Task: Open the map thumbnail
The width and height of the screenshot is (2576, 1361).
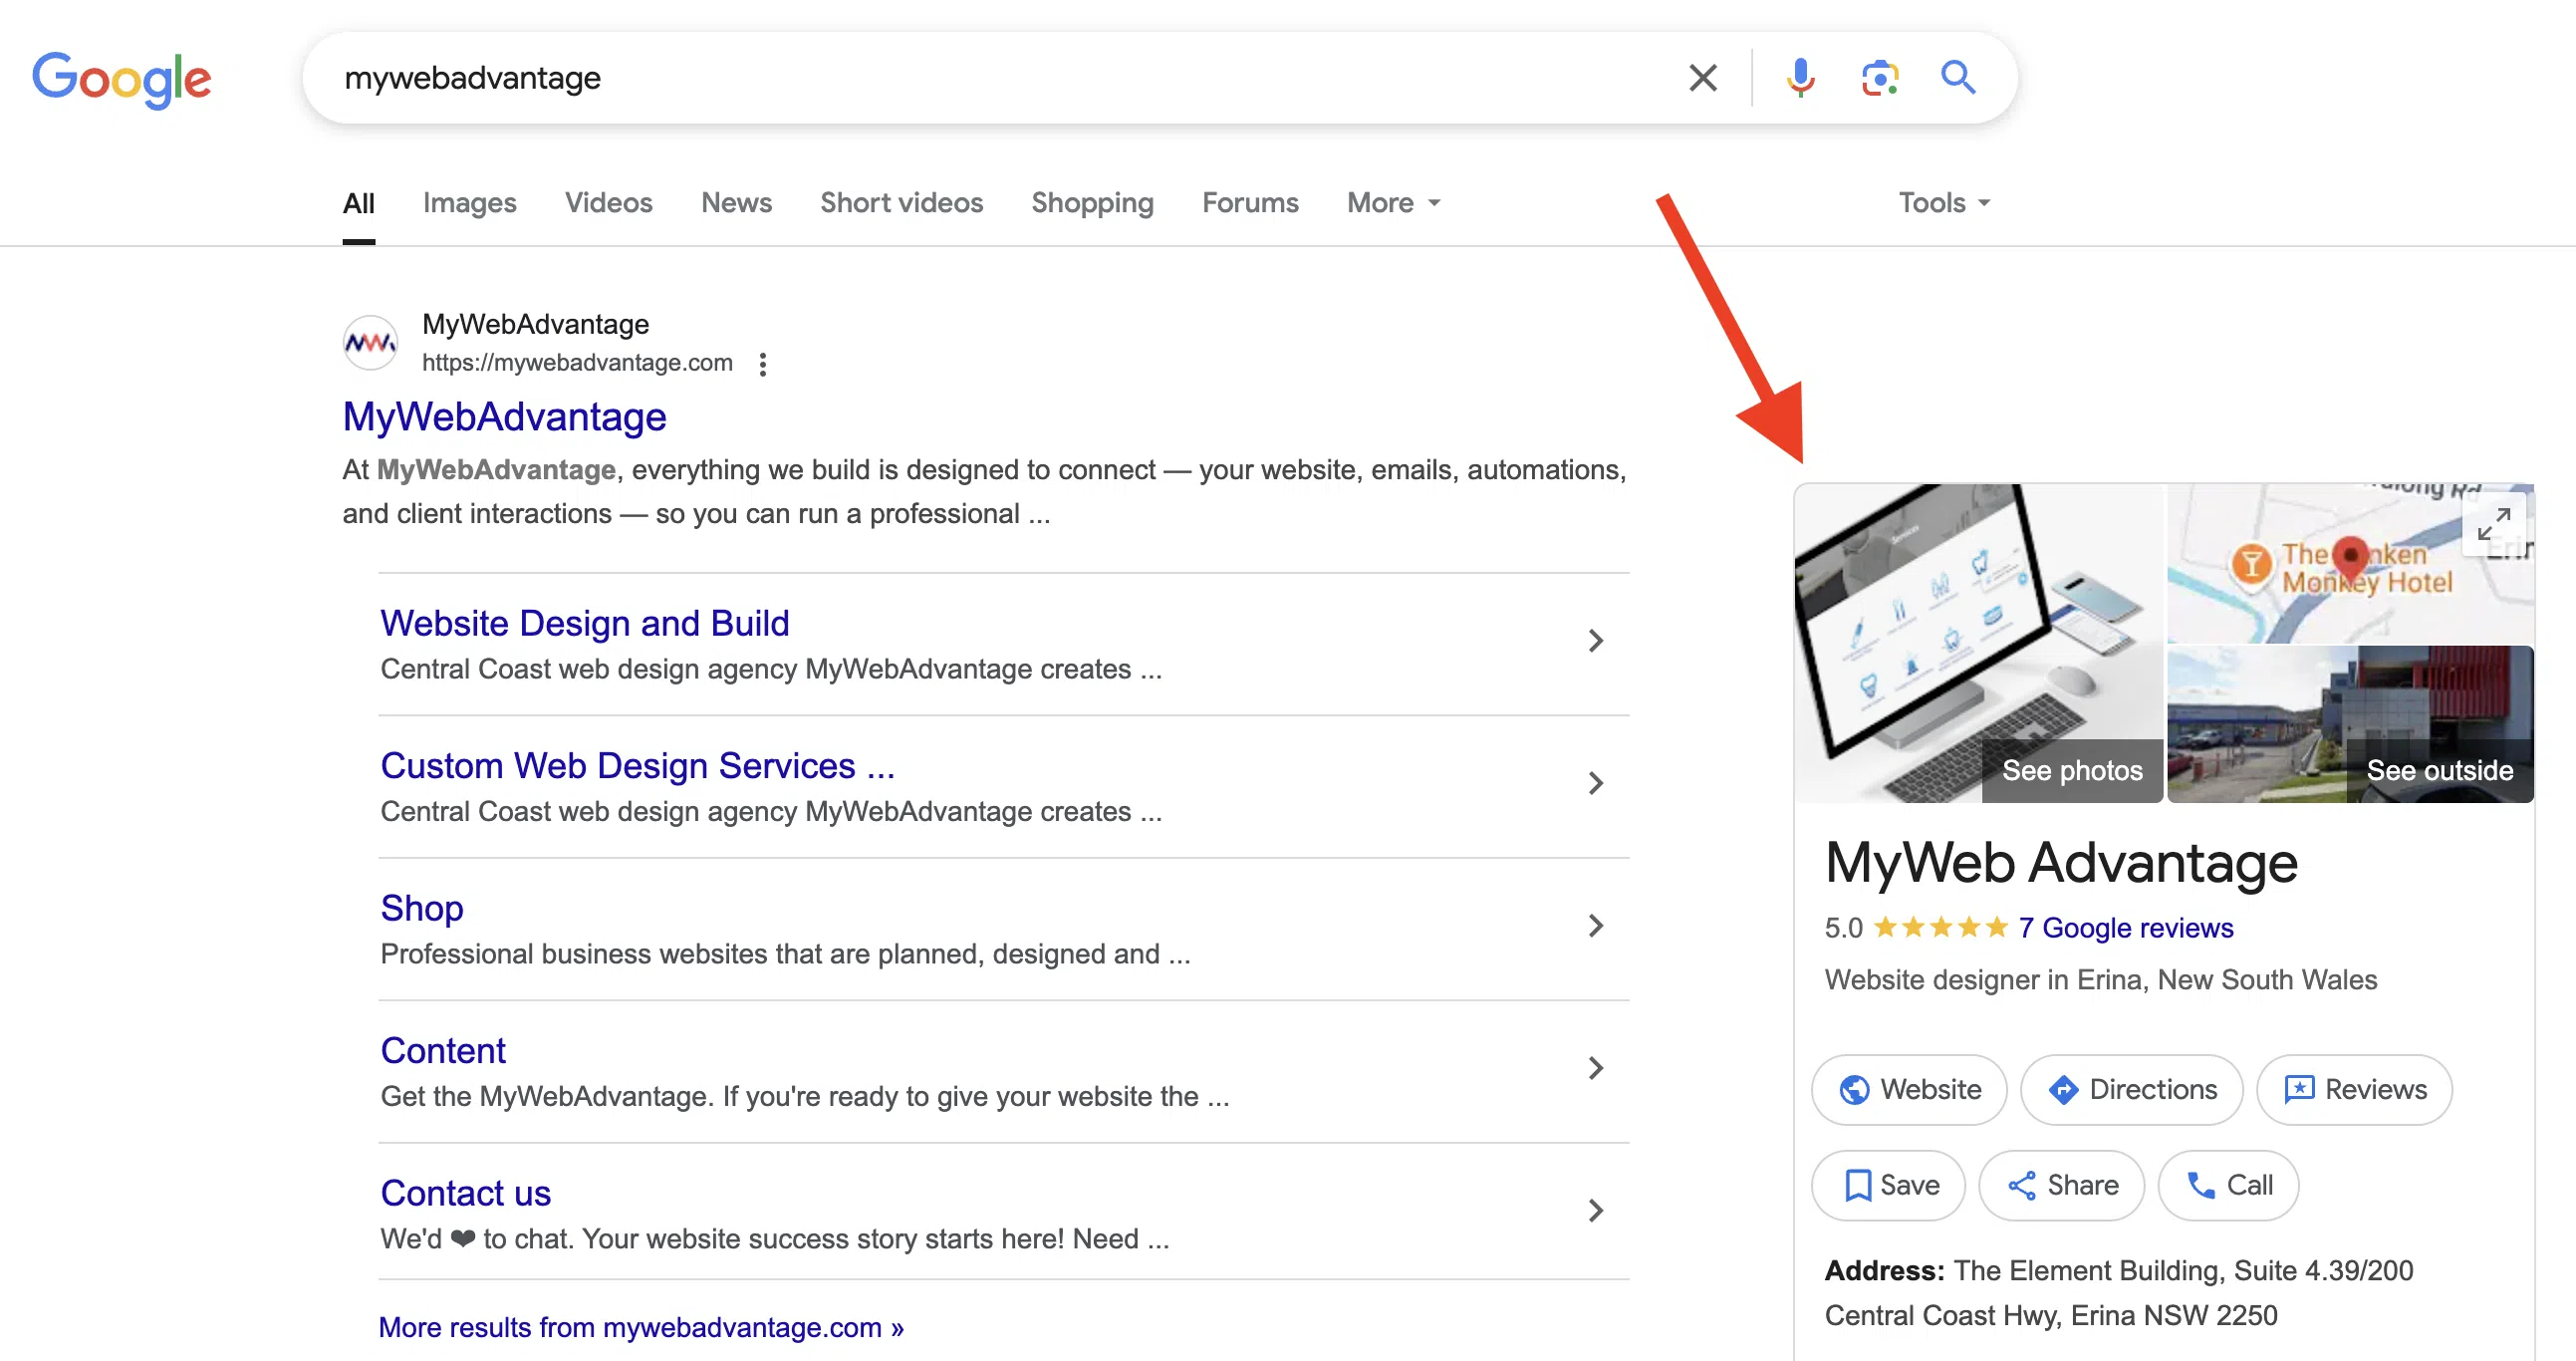Action: pos(2350,564)
